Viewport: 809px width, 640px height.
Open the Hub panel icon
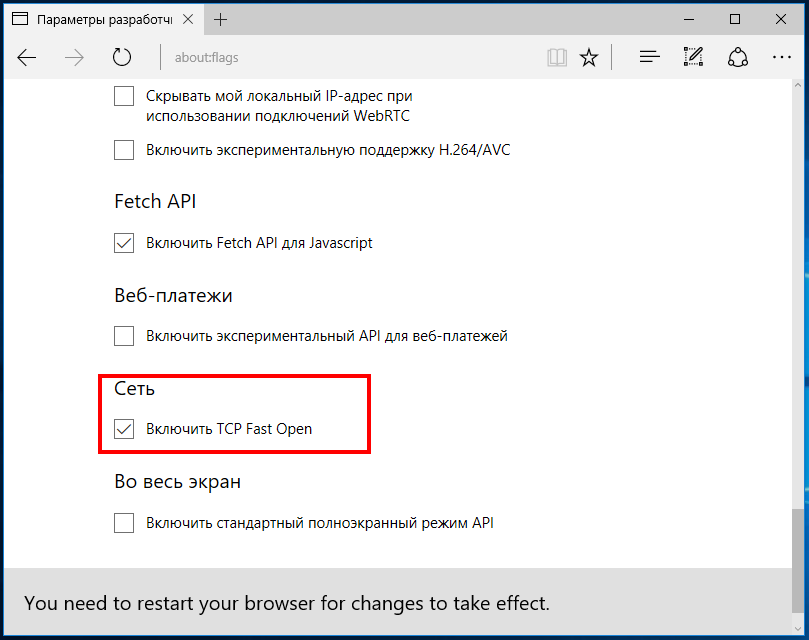tap(649, 57)
